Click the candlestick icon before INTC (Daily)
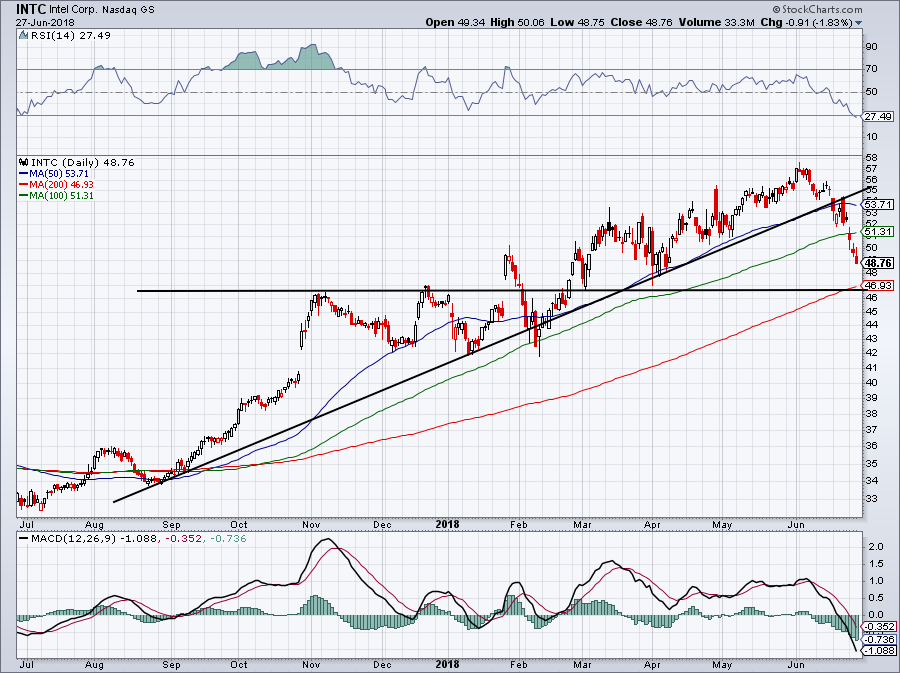The width and height of the screenshot is (900, 673). 24,162
